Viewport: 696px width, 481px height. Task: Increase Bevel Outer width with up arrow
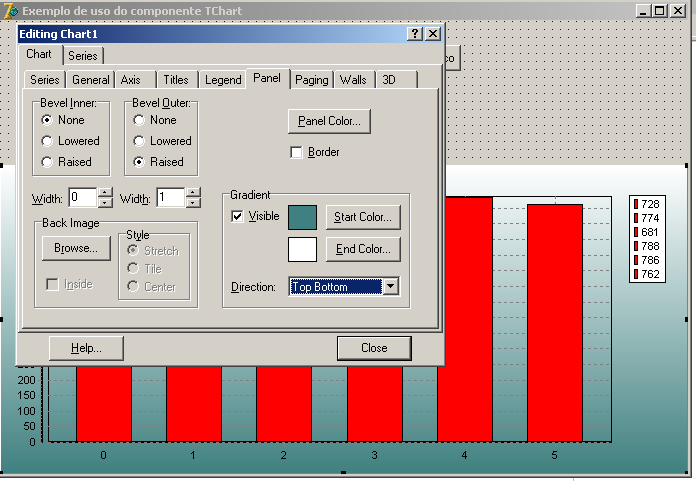tap(193, 193)
